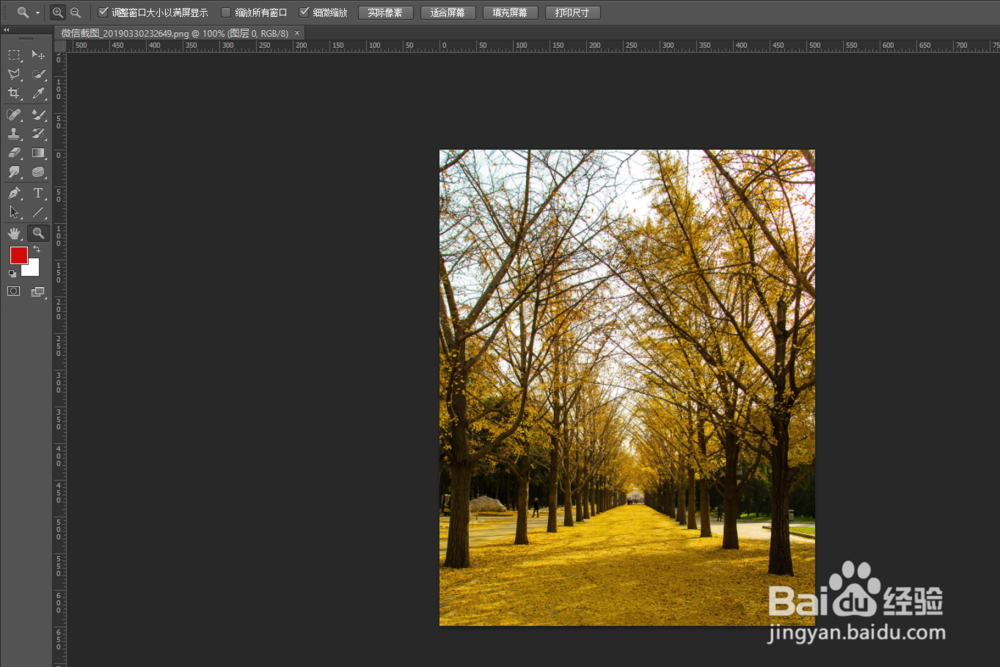
Task: Select the Quick Selection tool
Action: point(38,75)
